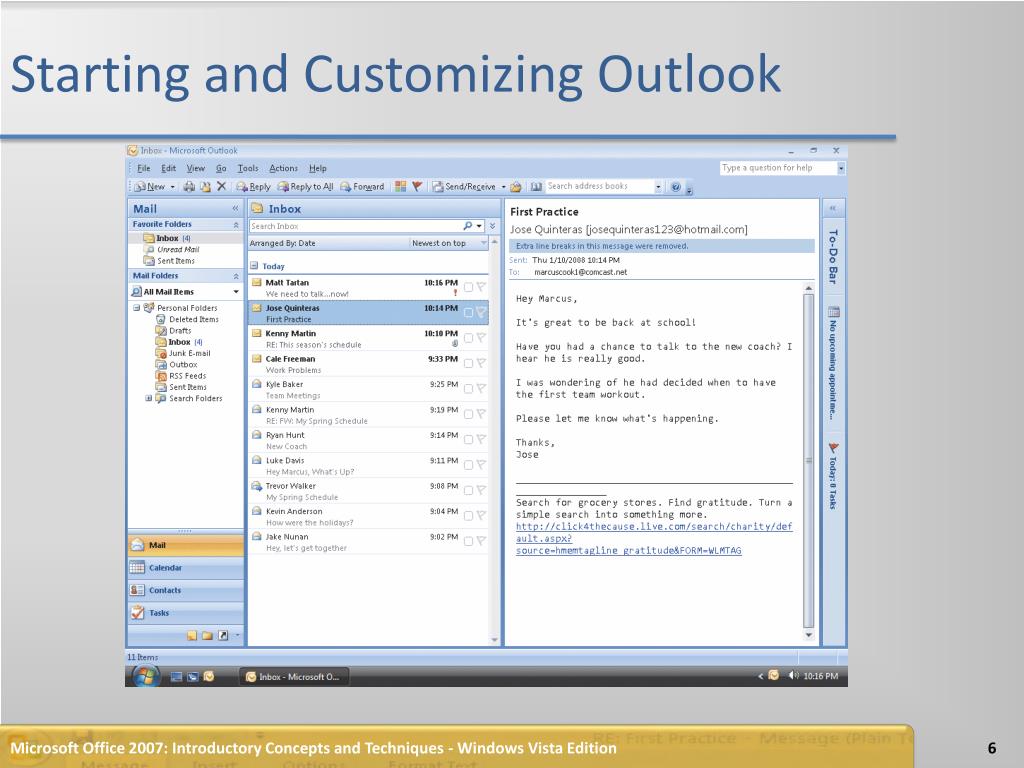The height and width of the screenshot is (768, 1024).
Task: Click the blue Help question mark icon
Action: [x=676, y=187]
